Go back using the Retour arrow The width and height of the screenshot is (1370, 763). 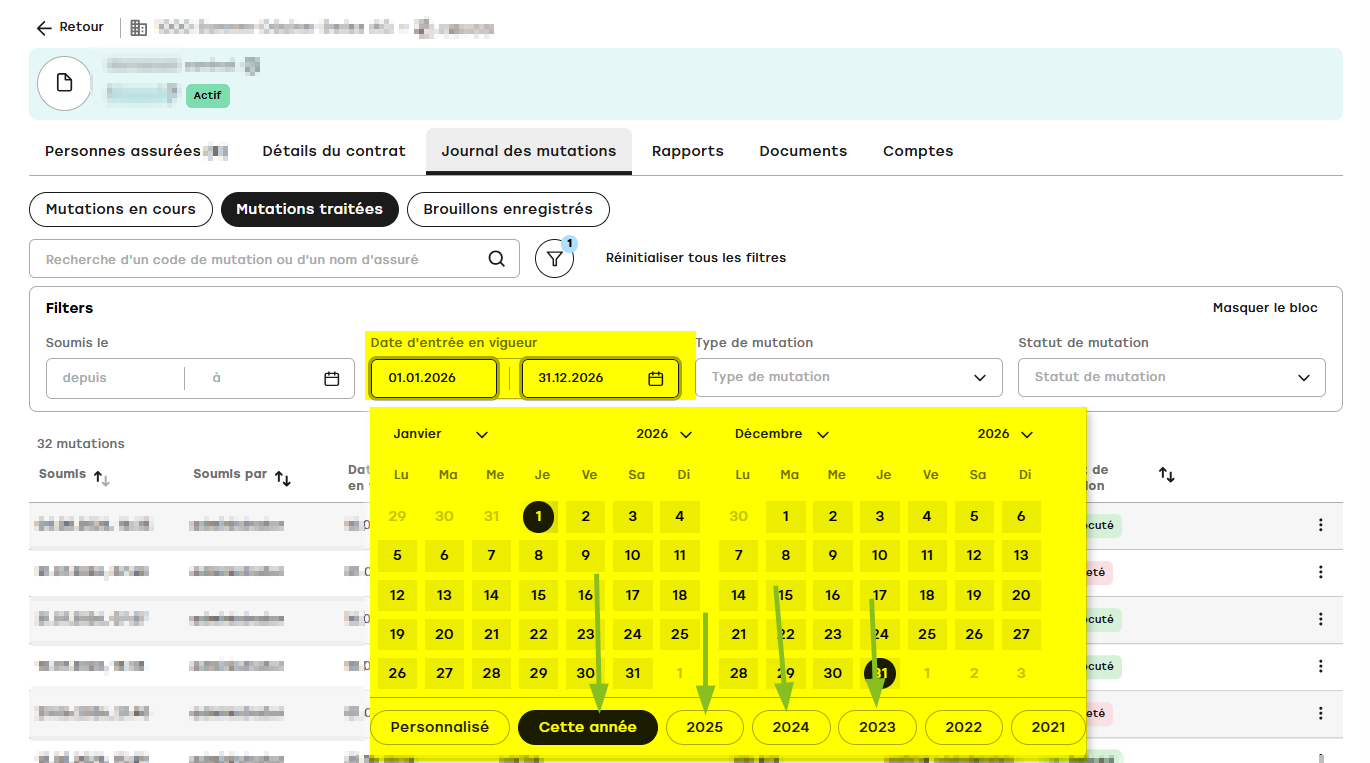(x=44, y=28)
